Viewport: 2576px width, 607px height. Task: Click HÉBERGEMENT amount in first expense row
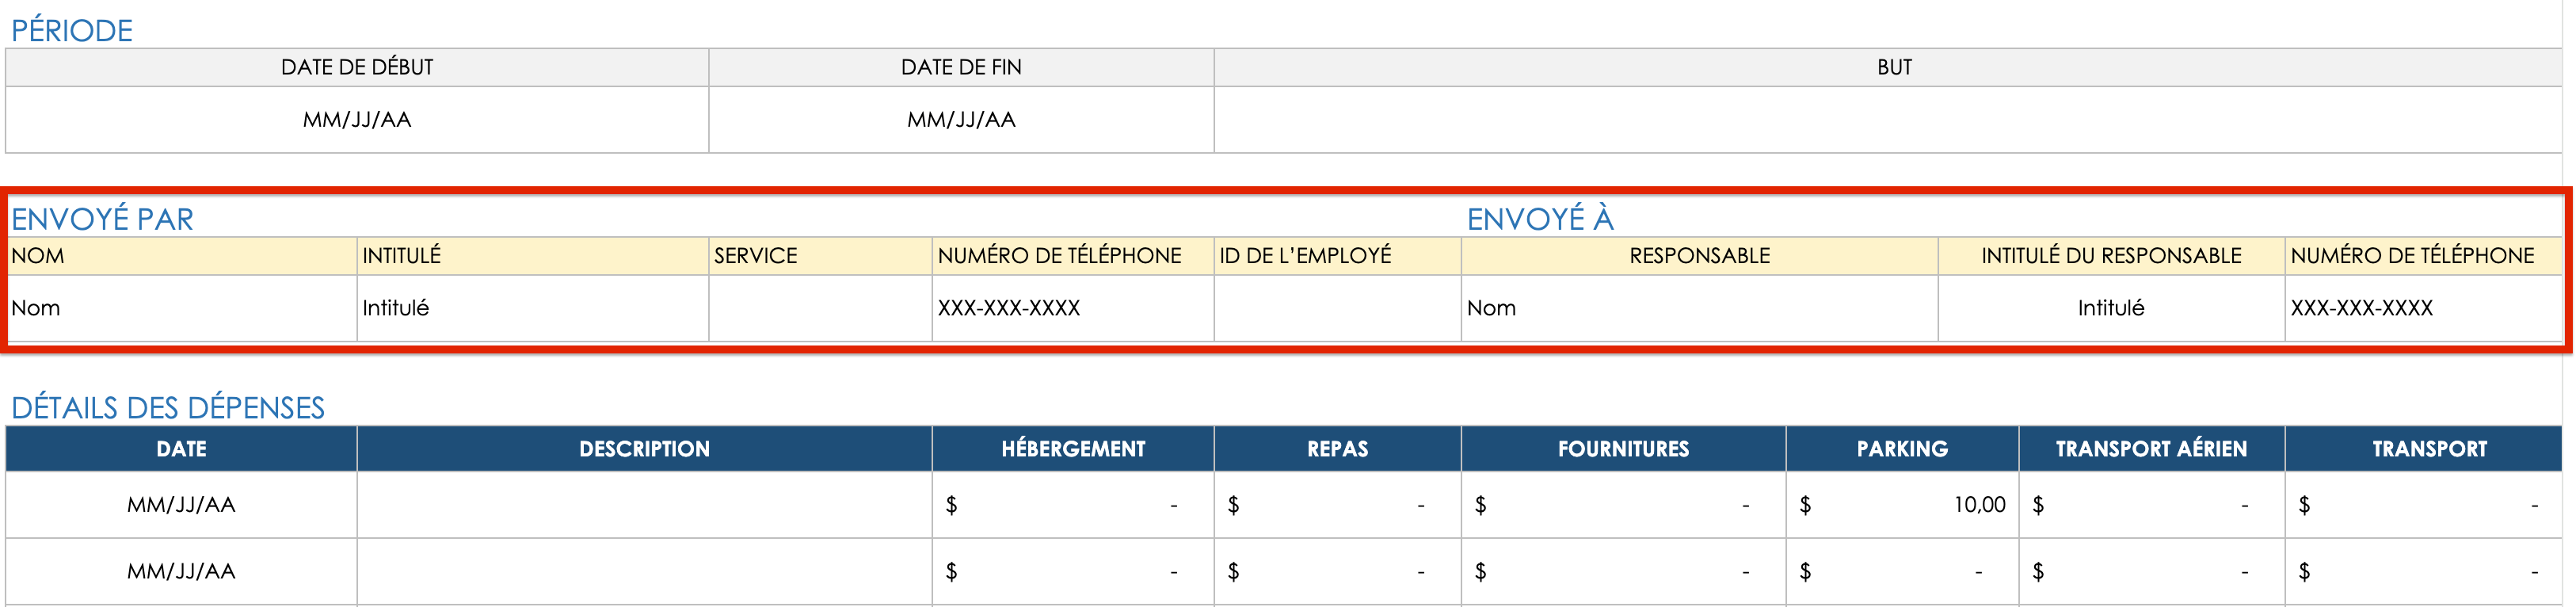point(1073,505)
